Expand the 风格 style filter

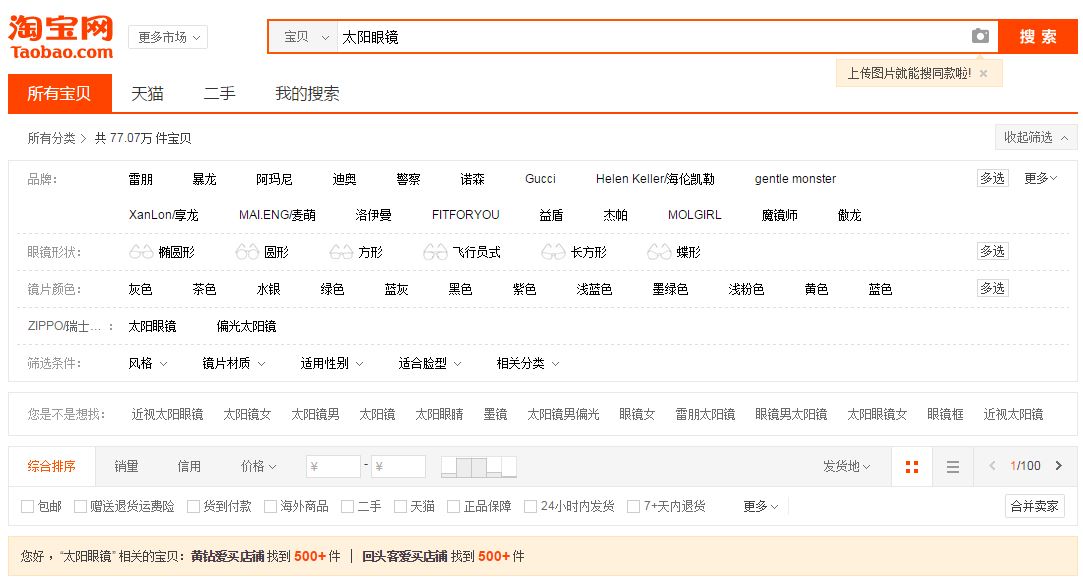coord(148,363)
